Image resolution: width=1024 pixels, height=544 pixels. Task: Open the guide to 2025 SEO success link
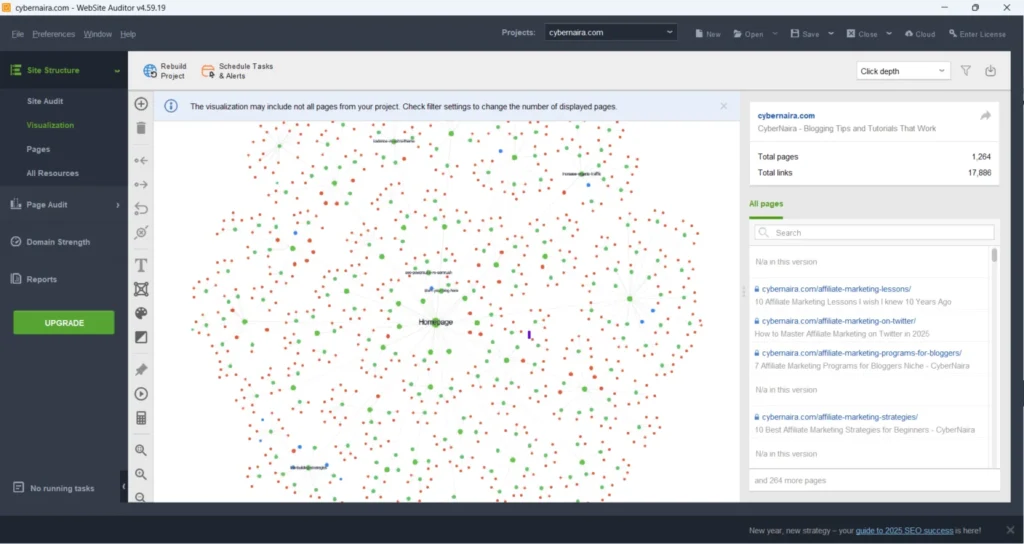(904, 530)
